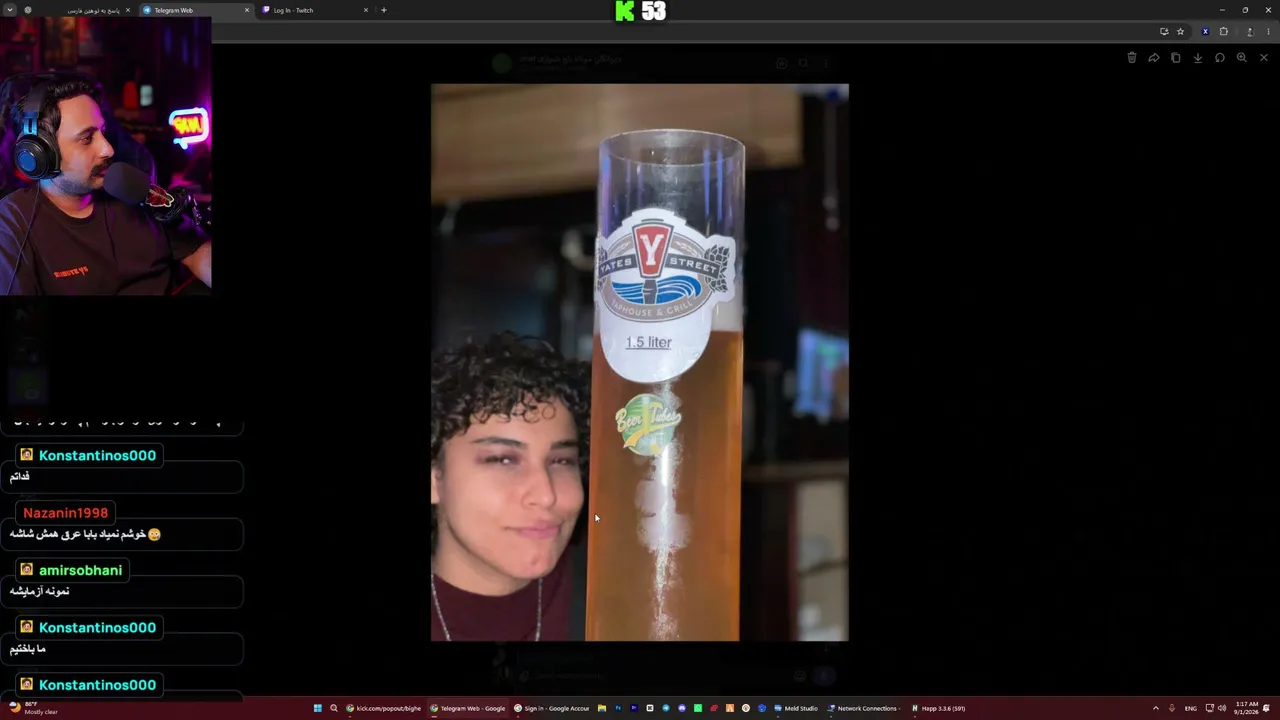Image resolution: width=1280 pixels, height=720 pixels.
Task: Copy the image with the copy icon
Action: pos(1176,58)
